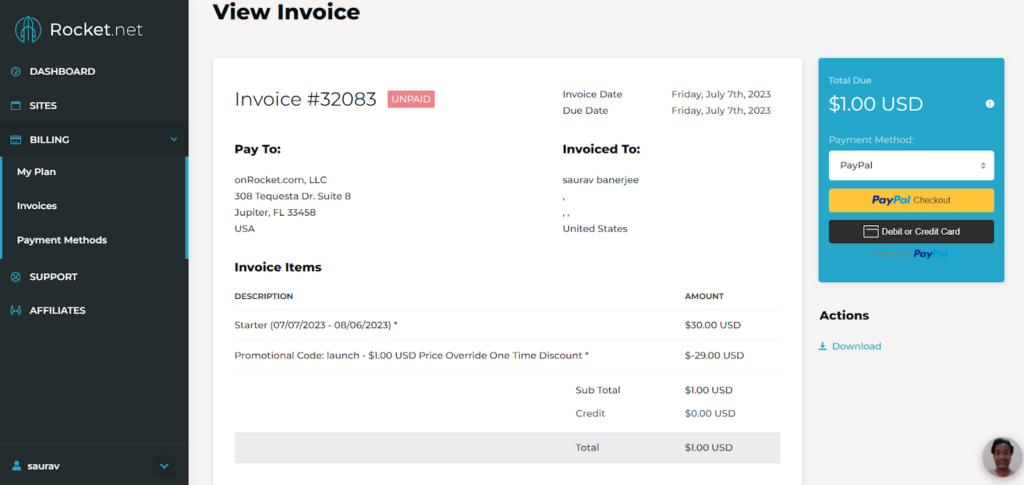Click the Support lifebuoy icon
This screenshot has height=485, width=1024.
tap(16, 277)
